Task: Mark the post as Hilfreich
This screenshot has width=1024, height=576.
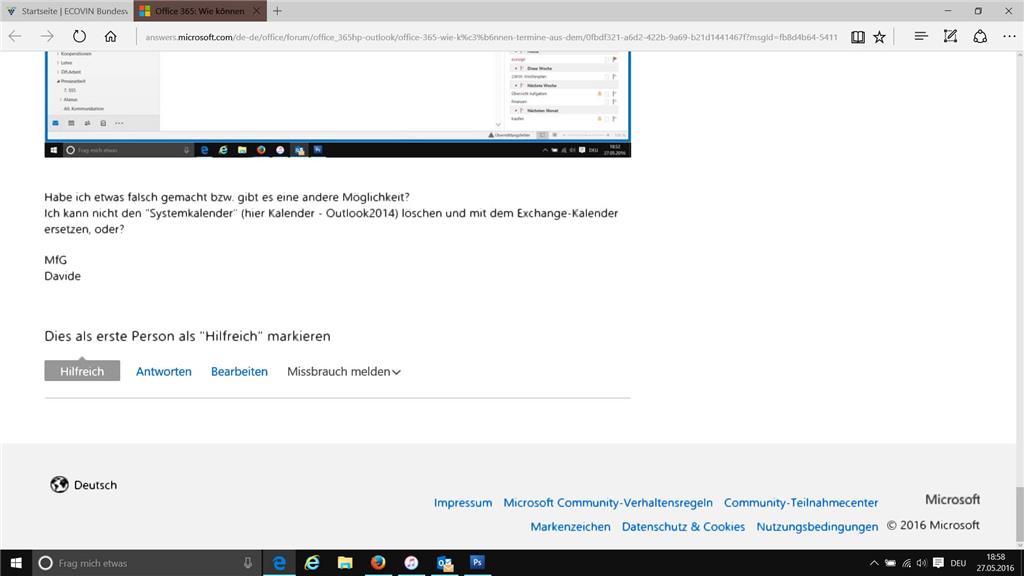Action: [82, 371]
